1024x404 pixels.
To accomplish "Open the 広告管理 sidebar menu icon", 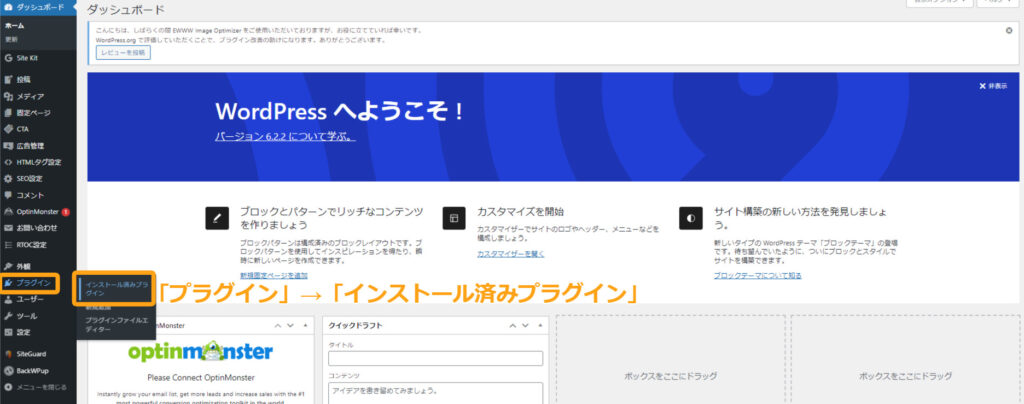I will tap(8, 146).
